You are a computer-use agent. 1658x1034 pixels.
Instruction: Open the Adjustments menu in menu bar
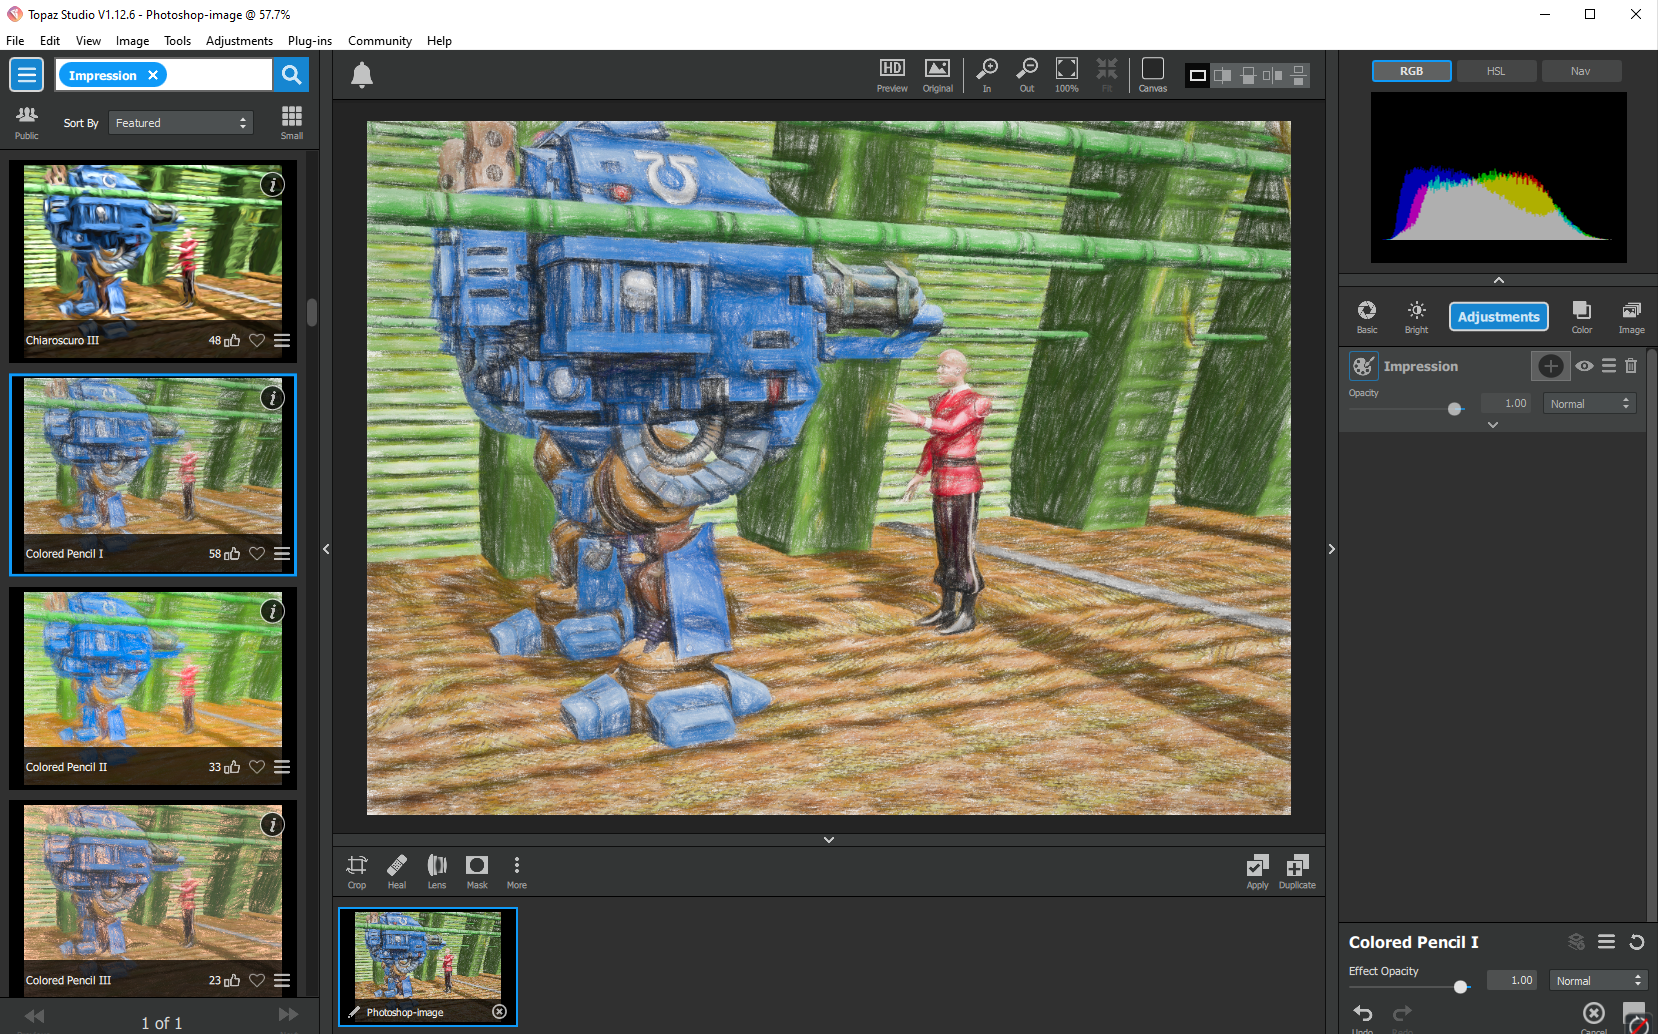239,41
